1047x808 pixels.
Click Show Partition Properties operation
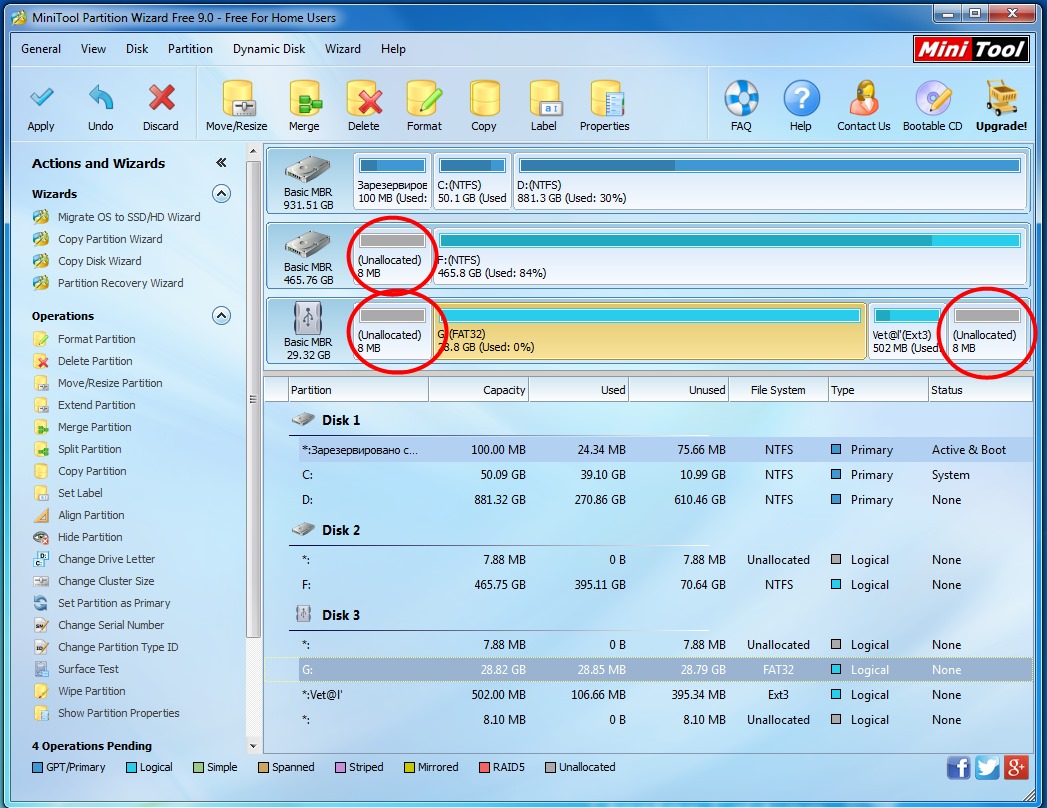click(x=106, y=713)
